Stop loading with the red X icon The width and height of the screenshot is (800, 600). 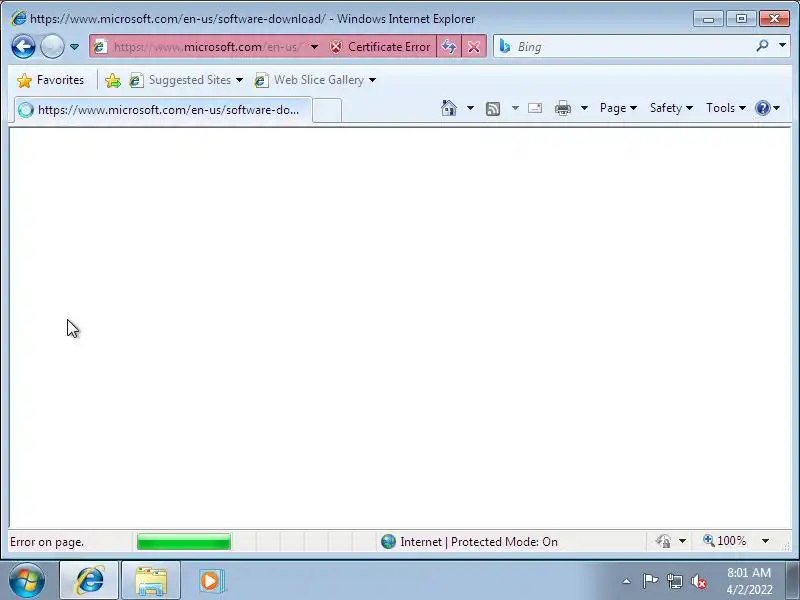(474, 47)
